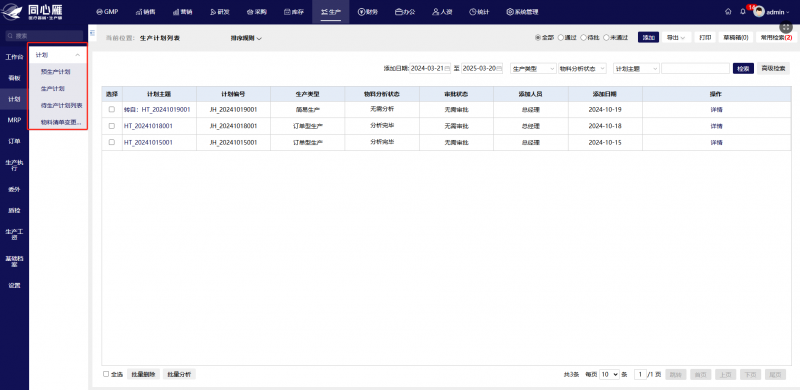Select the 通过 radio filter
Image resolution: width=800 pixels, height=390 pixels.
pyautogui.click(x=561, y=38)
